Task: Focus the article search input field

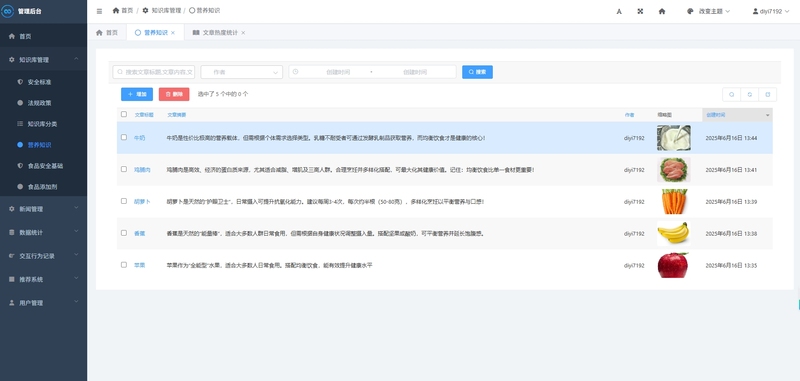Action: click(154, 72)
